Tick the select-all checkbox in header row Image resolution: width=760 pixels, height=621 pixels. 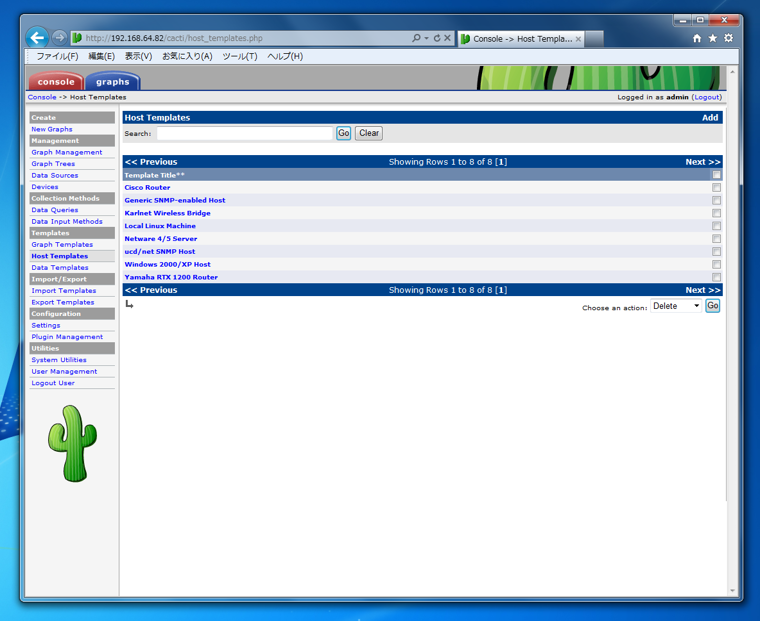[716, 175]
